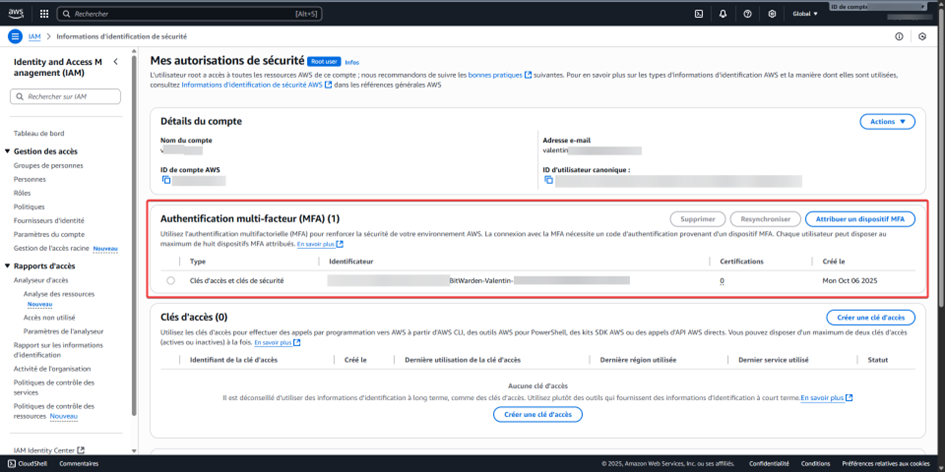Open the Global region dropdown
Image resolution: width=945 pixels, height=472 pixels.
coord(805,13)
